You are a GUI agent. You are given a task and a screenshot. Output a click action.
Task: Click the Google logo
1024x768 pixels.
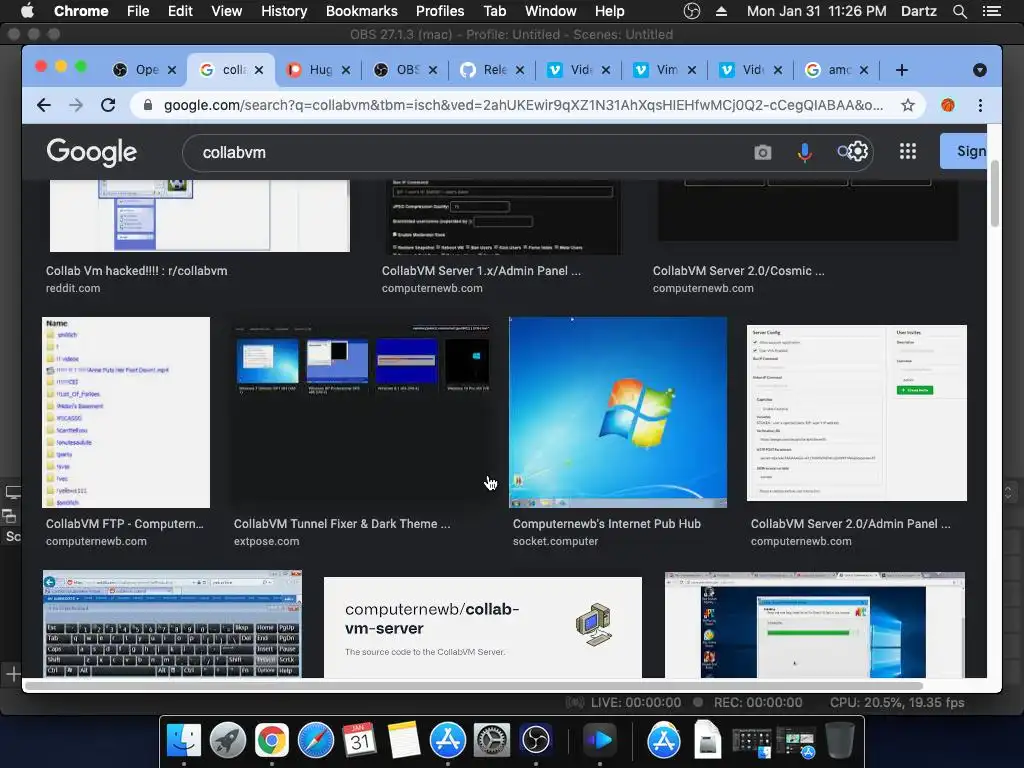point(91,152)
